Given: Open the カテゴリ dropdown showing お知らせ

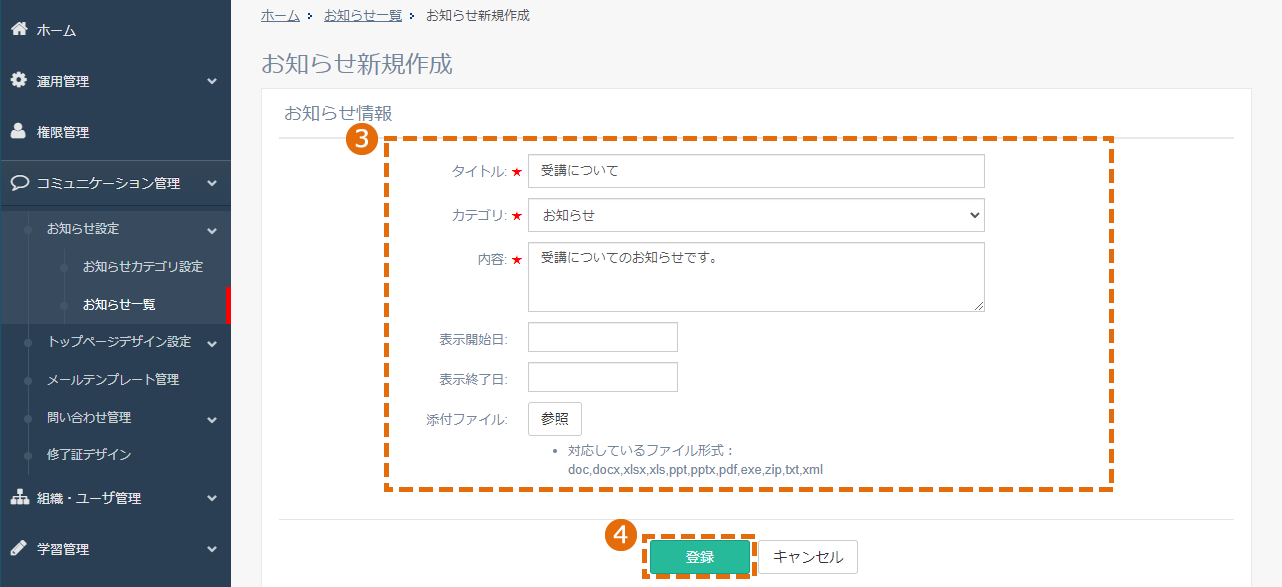Looking at the screenshot, I should pos(756,215).
